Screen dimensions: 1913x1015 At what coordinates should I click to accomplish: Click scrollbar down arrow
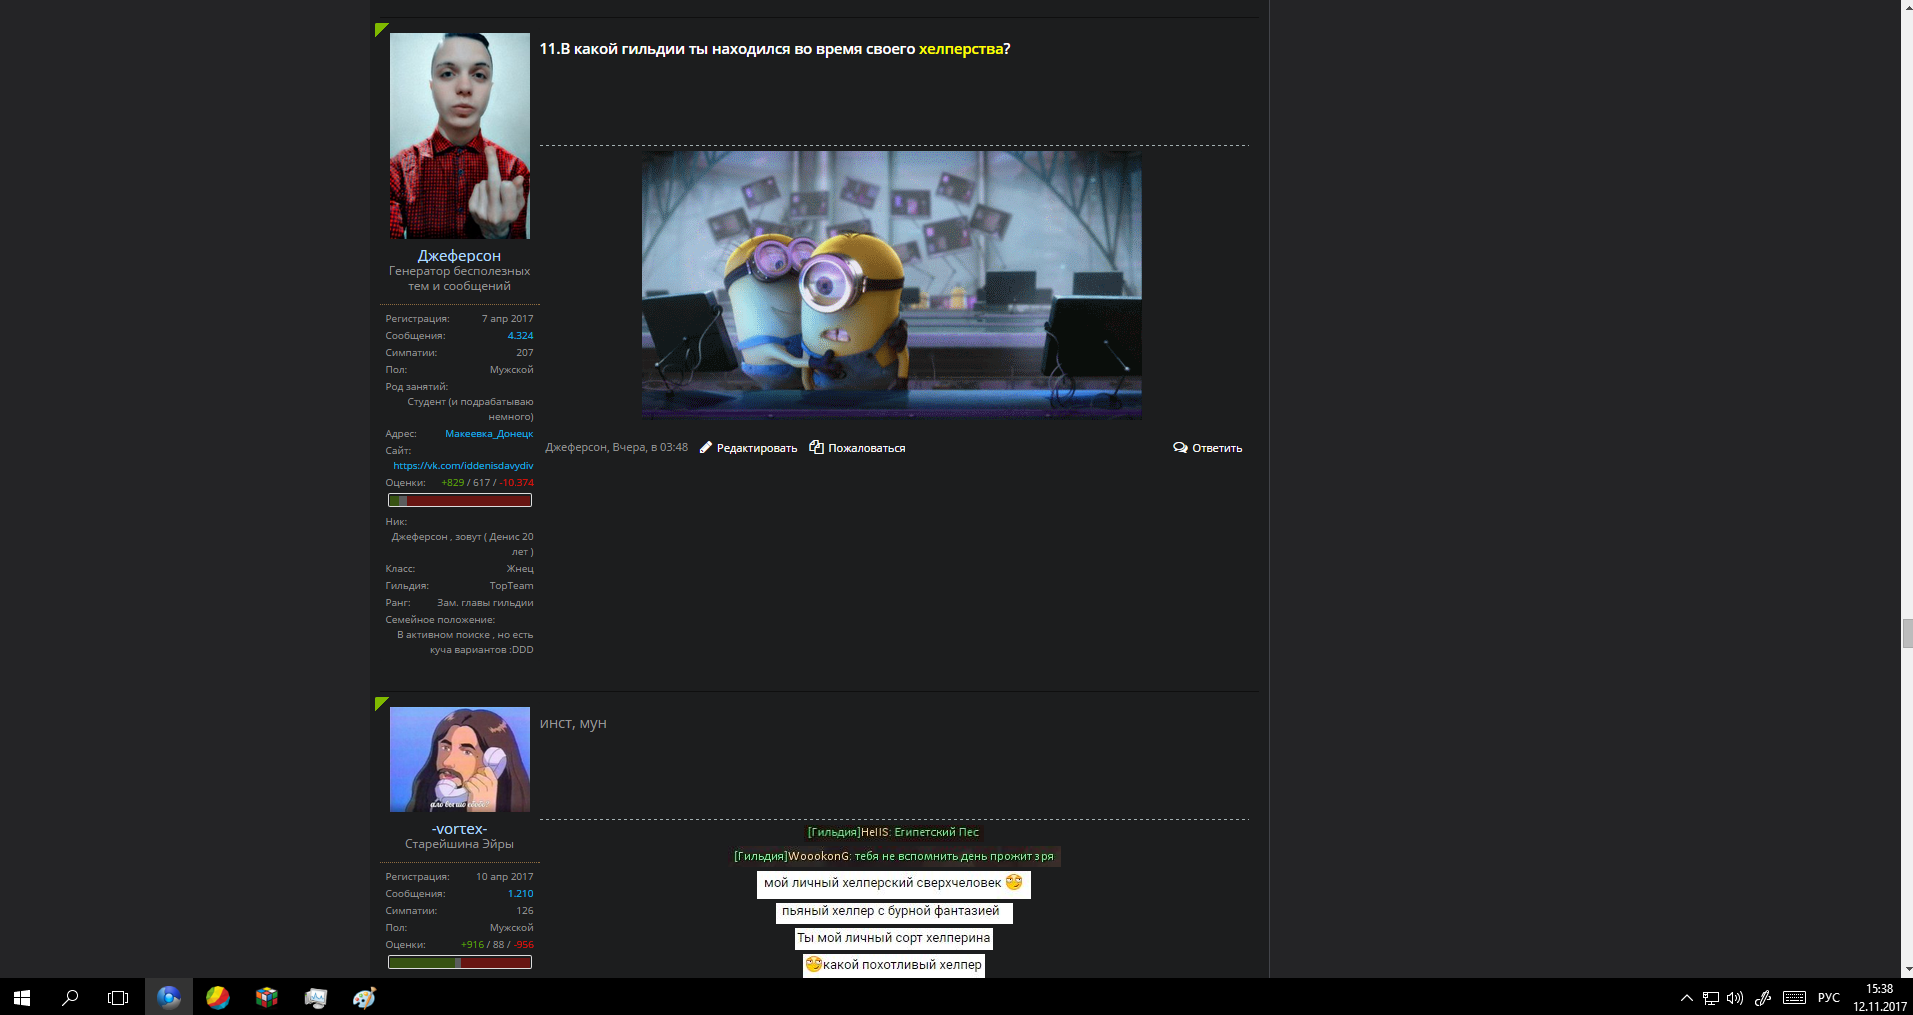[1906, 970]
